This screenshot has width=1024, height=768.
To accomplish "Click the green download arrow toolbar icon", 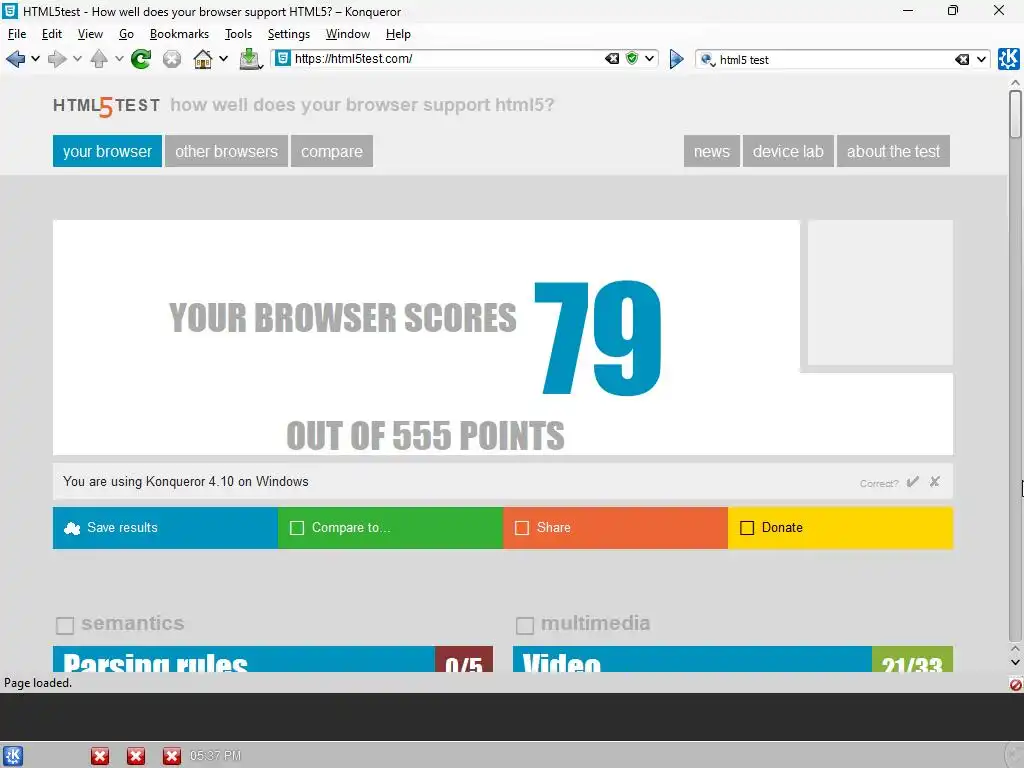I will point(250,59).
